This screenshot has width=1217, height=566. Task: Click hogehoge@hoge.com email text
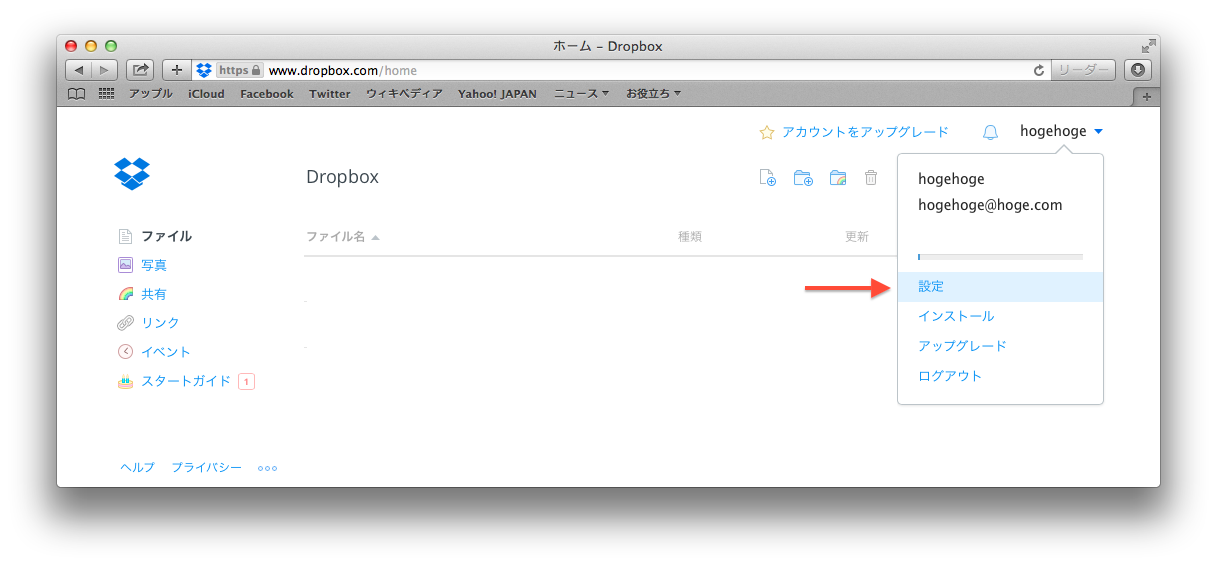tap(990, 205)
